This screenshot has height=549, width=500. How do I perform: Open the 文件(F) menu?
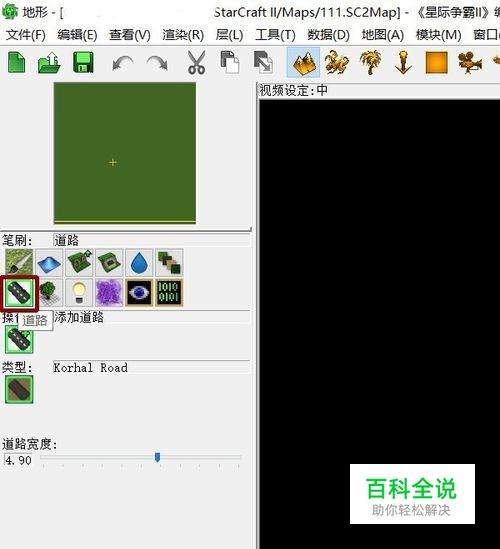click(x=26, y=35)
